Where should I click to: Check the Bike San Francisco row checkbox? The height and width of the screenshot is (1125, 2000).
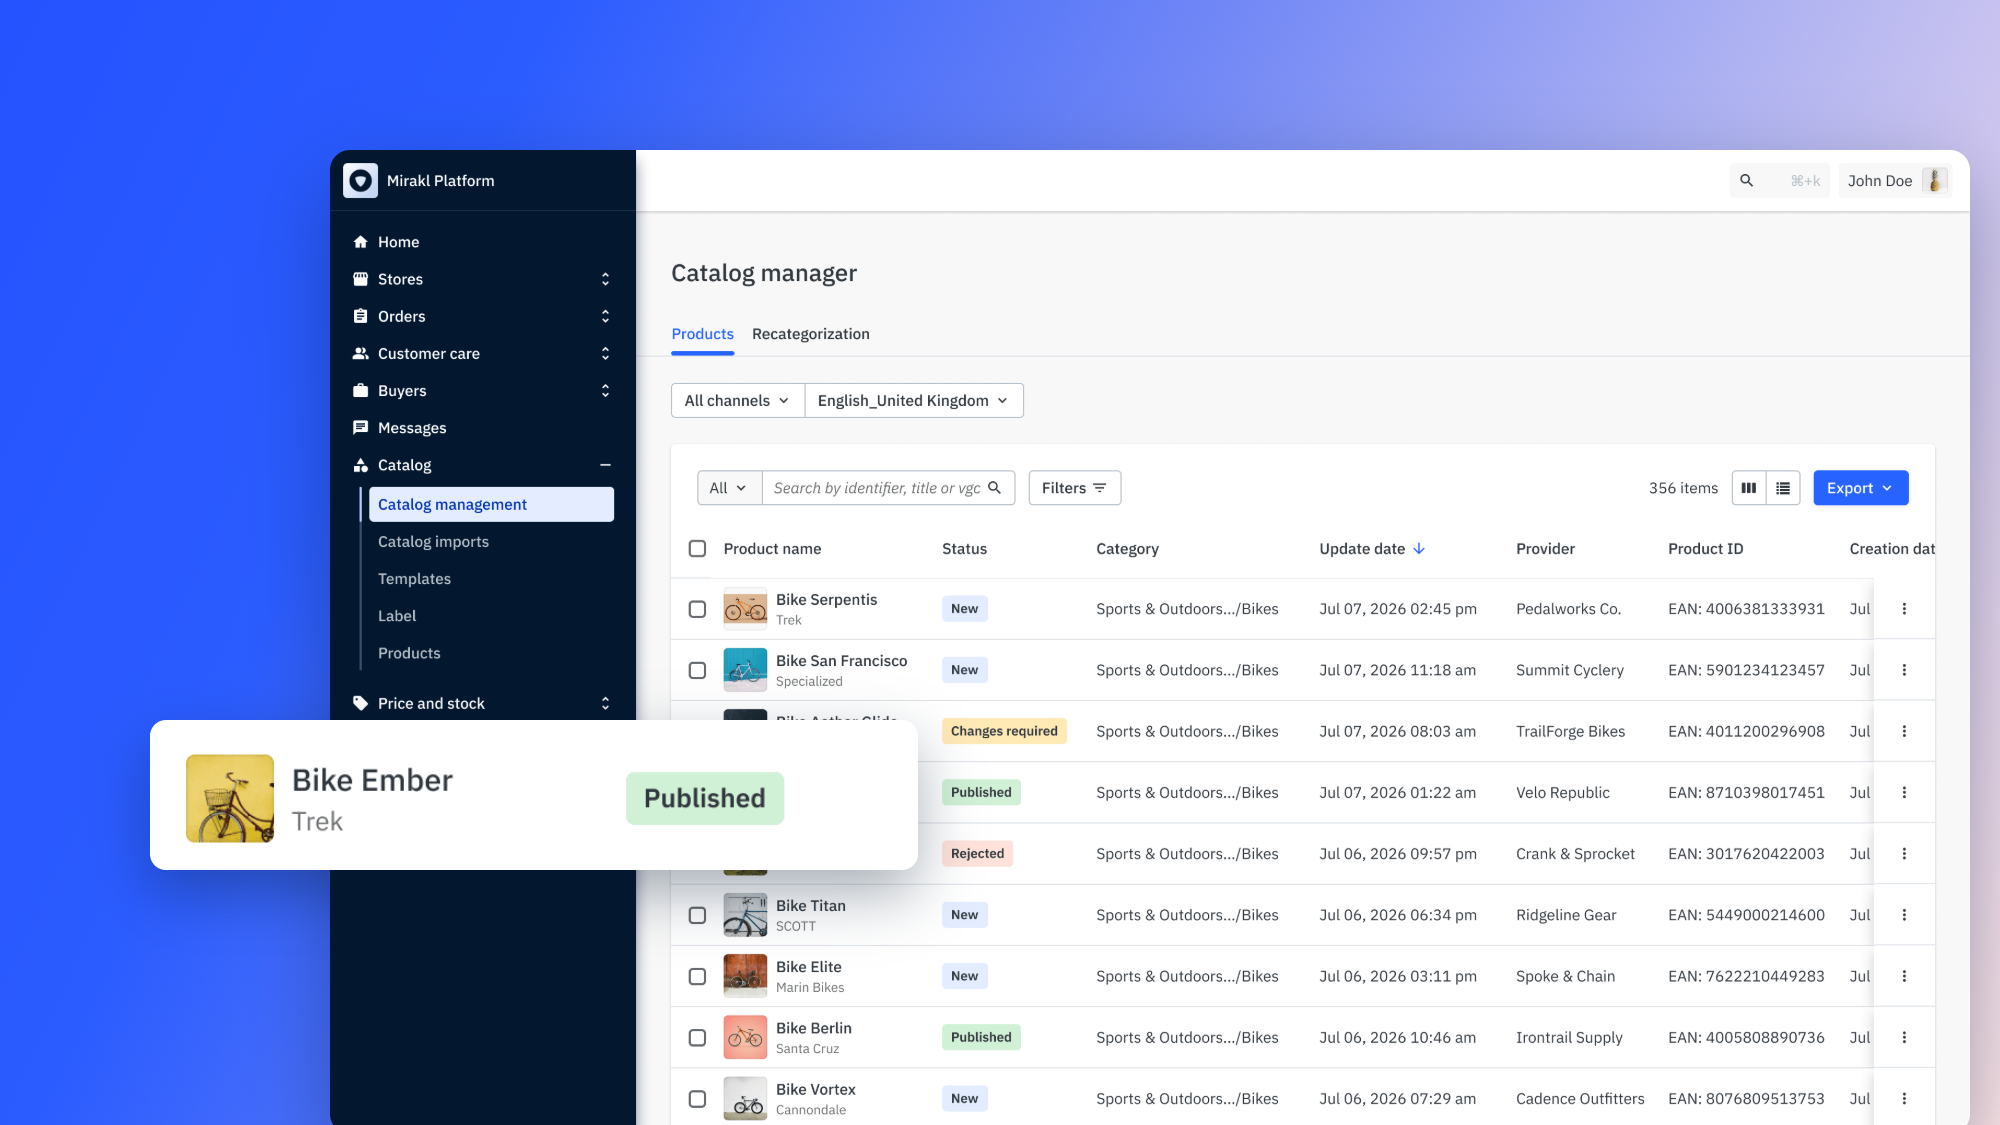click(x=697, y=670)
